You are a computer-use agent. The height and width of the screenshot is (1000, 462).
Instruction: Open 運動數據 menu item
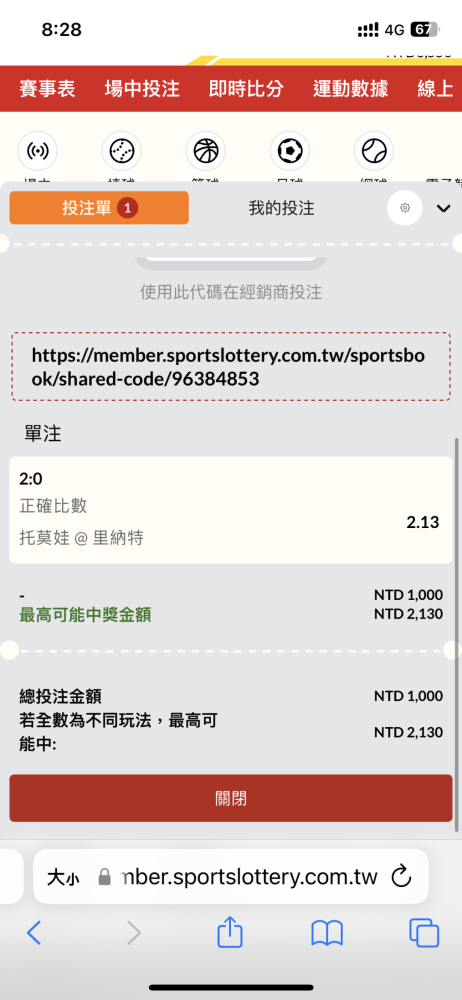[350, 89]
